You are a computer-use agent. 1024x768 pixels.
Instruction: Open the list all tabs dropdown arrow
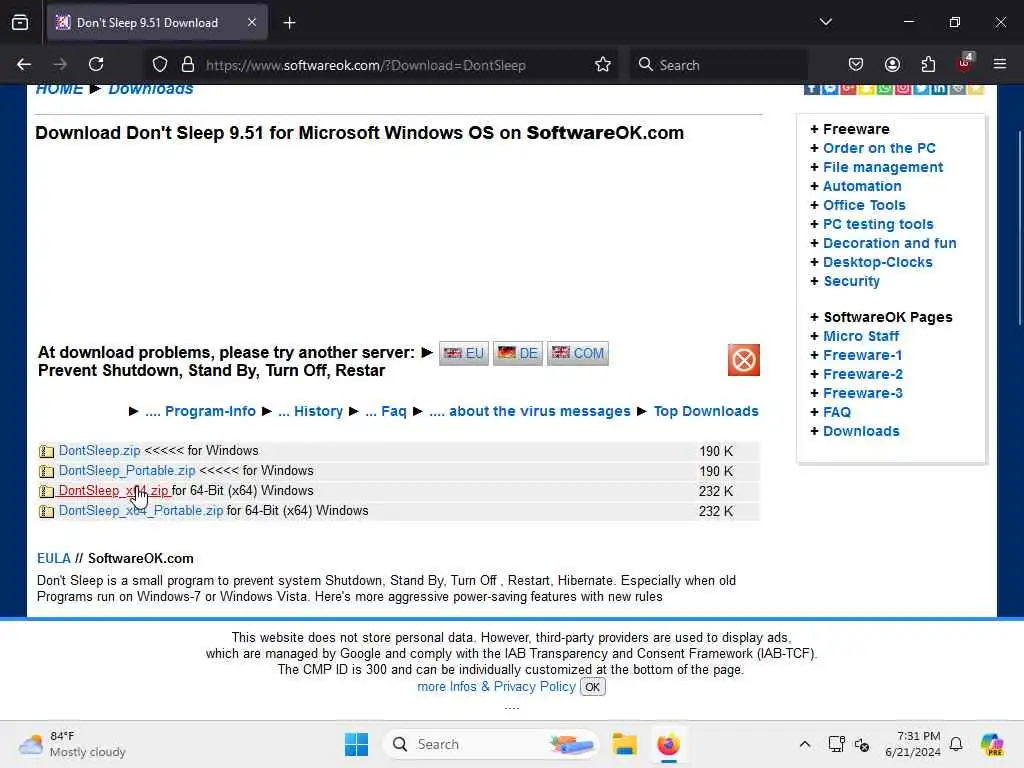tap(825, 22)
